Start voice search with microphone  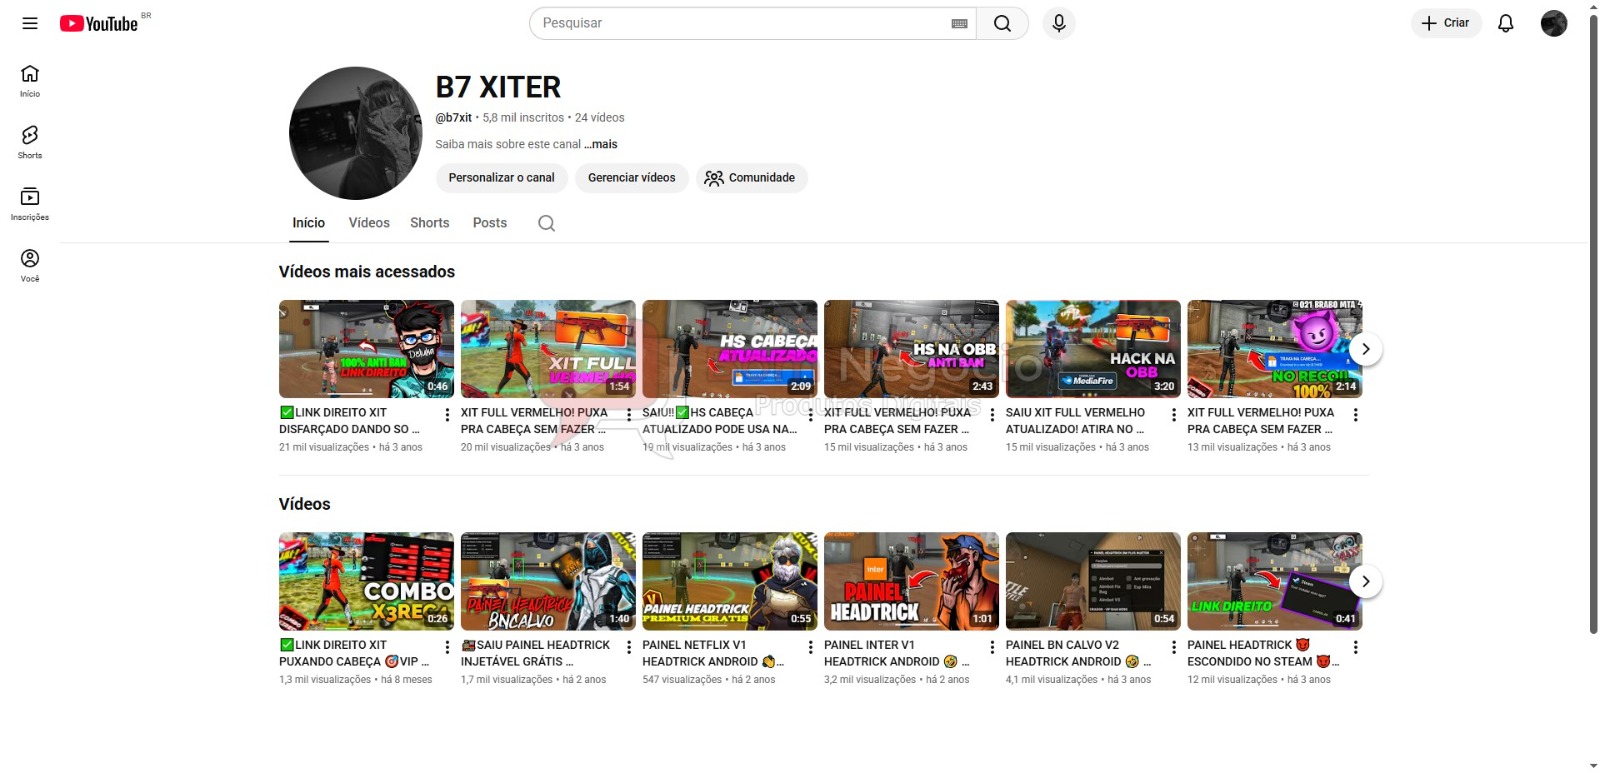click(1059, 23)
